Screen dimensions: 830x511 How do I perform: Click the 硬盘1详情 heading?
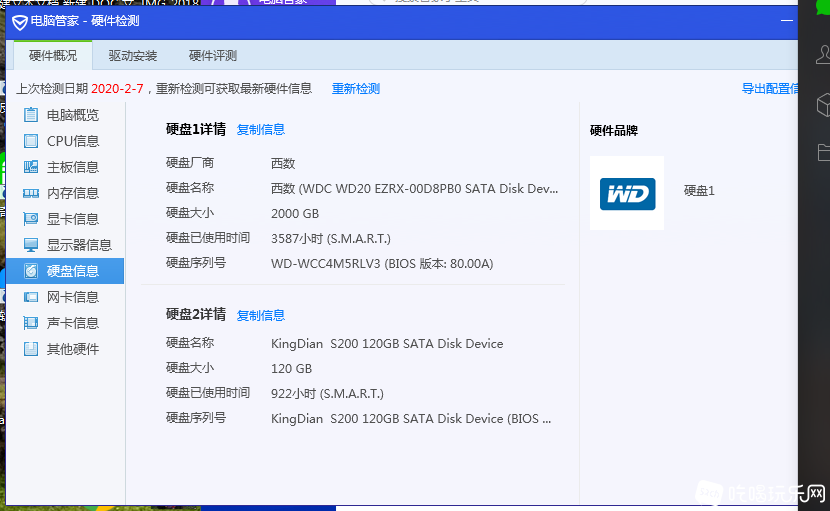point(196,129)
